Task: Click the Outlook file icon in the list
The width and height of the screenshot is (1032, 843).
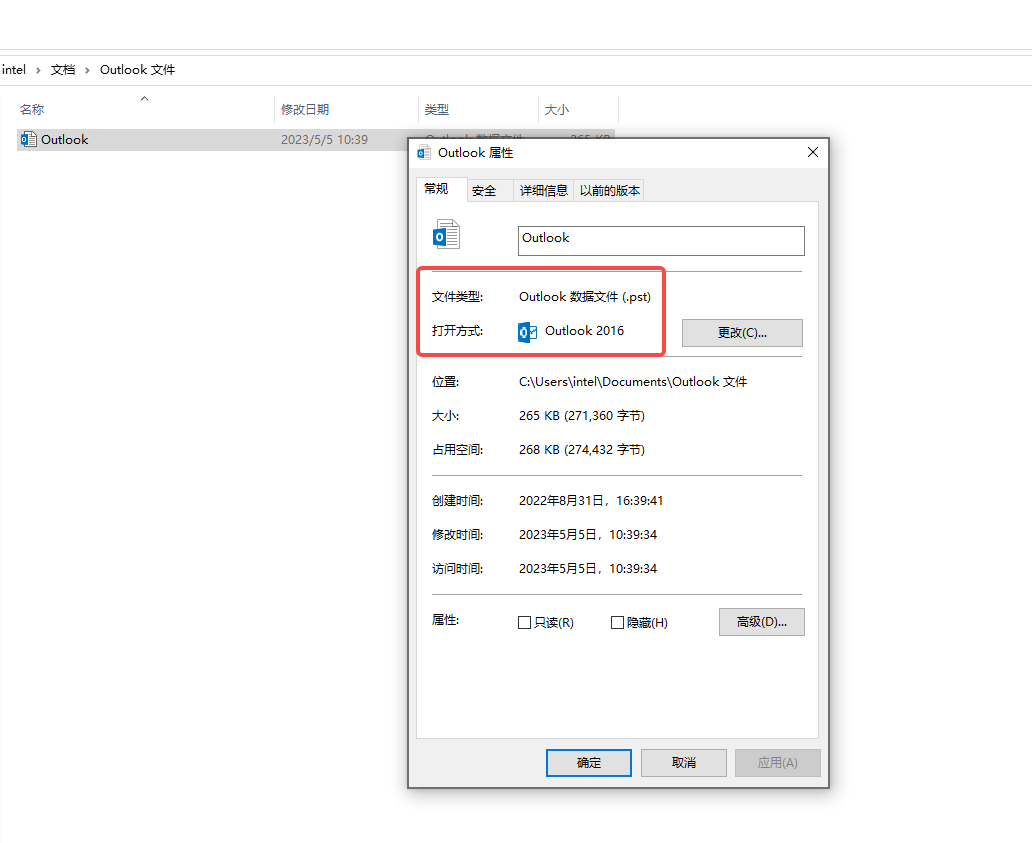Action: click(28, 140)
